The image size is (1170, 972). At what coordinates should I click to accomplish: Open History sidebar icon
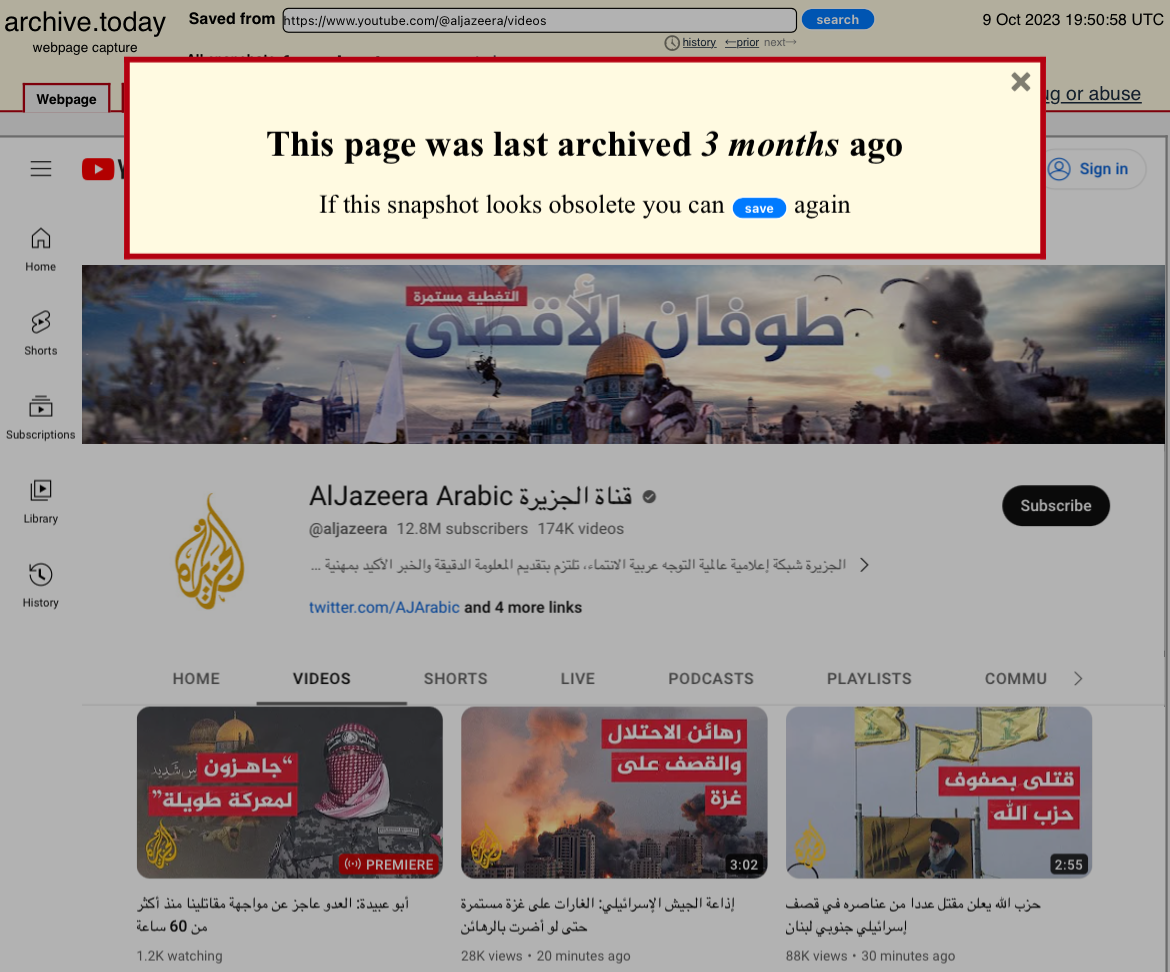[x=40, y=586]
